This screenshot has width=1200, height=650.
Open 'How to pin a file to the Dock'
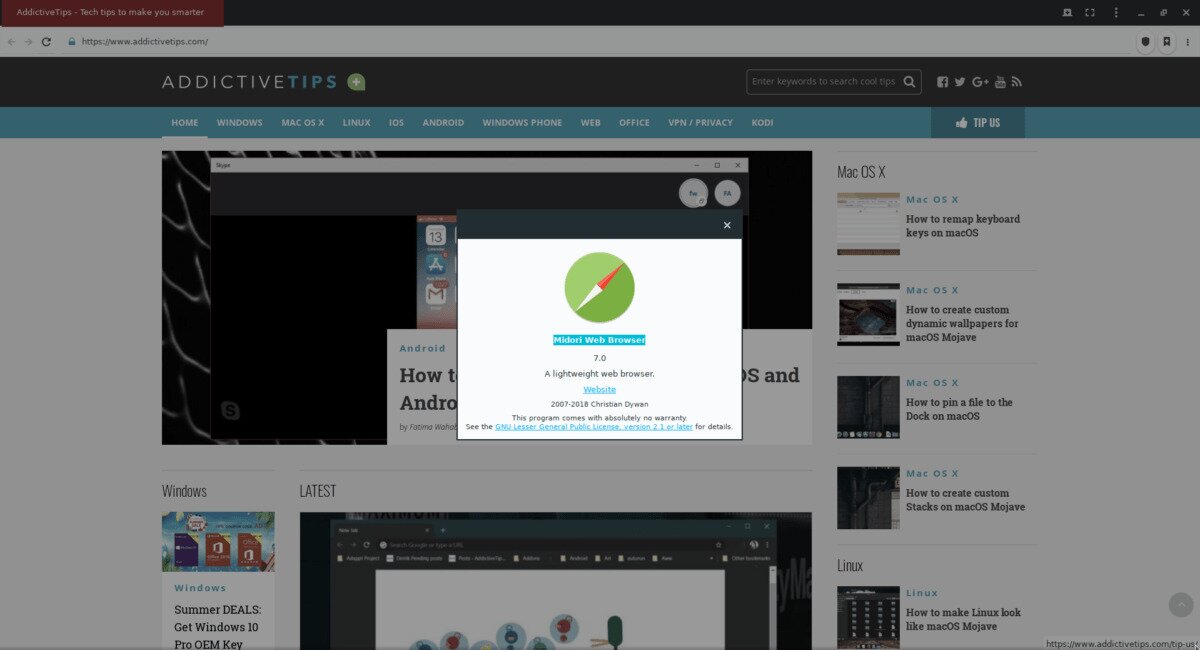[x=959, y=409]
